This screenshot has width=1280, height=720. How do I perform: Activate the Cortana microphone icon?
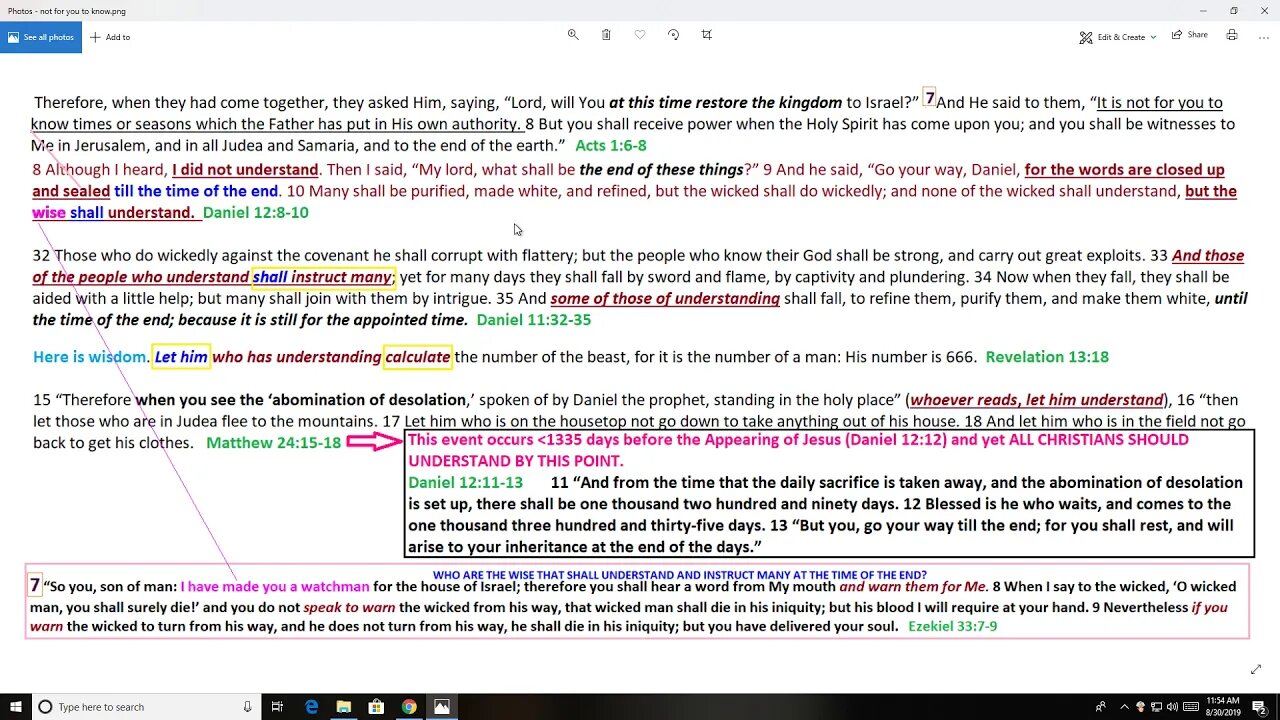click(247, 707)
